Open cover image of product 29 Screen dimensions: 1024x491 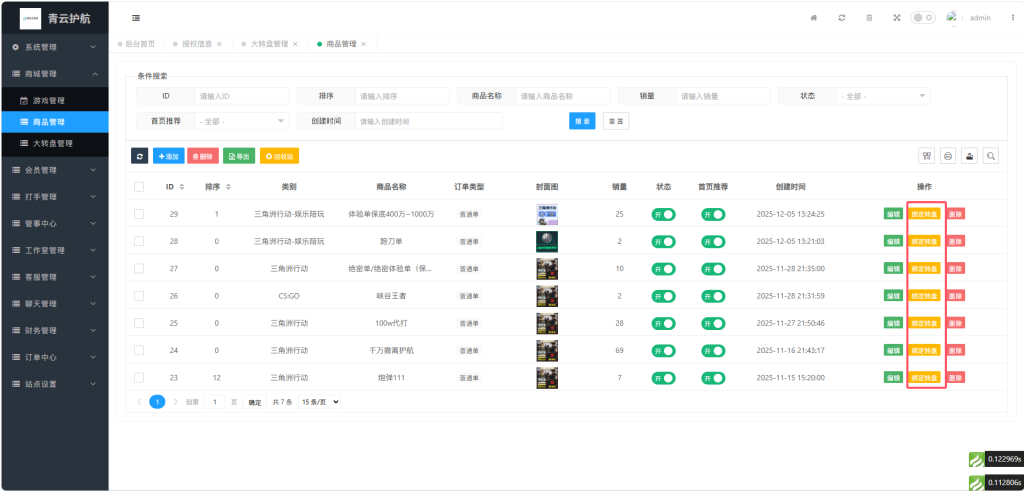(547, 214)
